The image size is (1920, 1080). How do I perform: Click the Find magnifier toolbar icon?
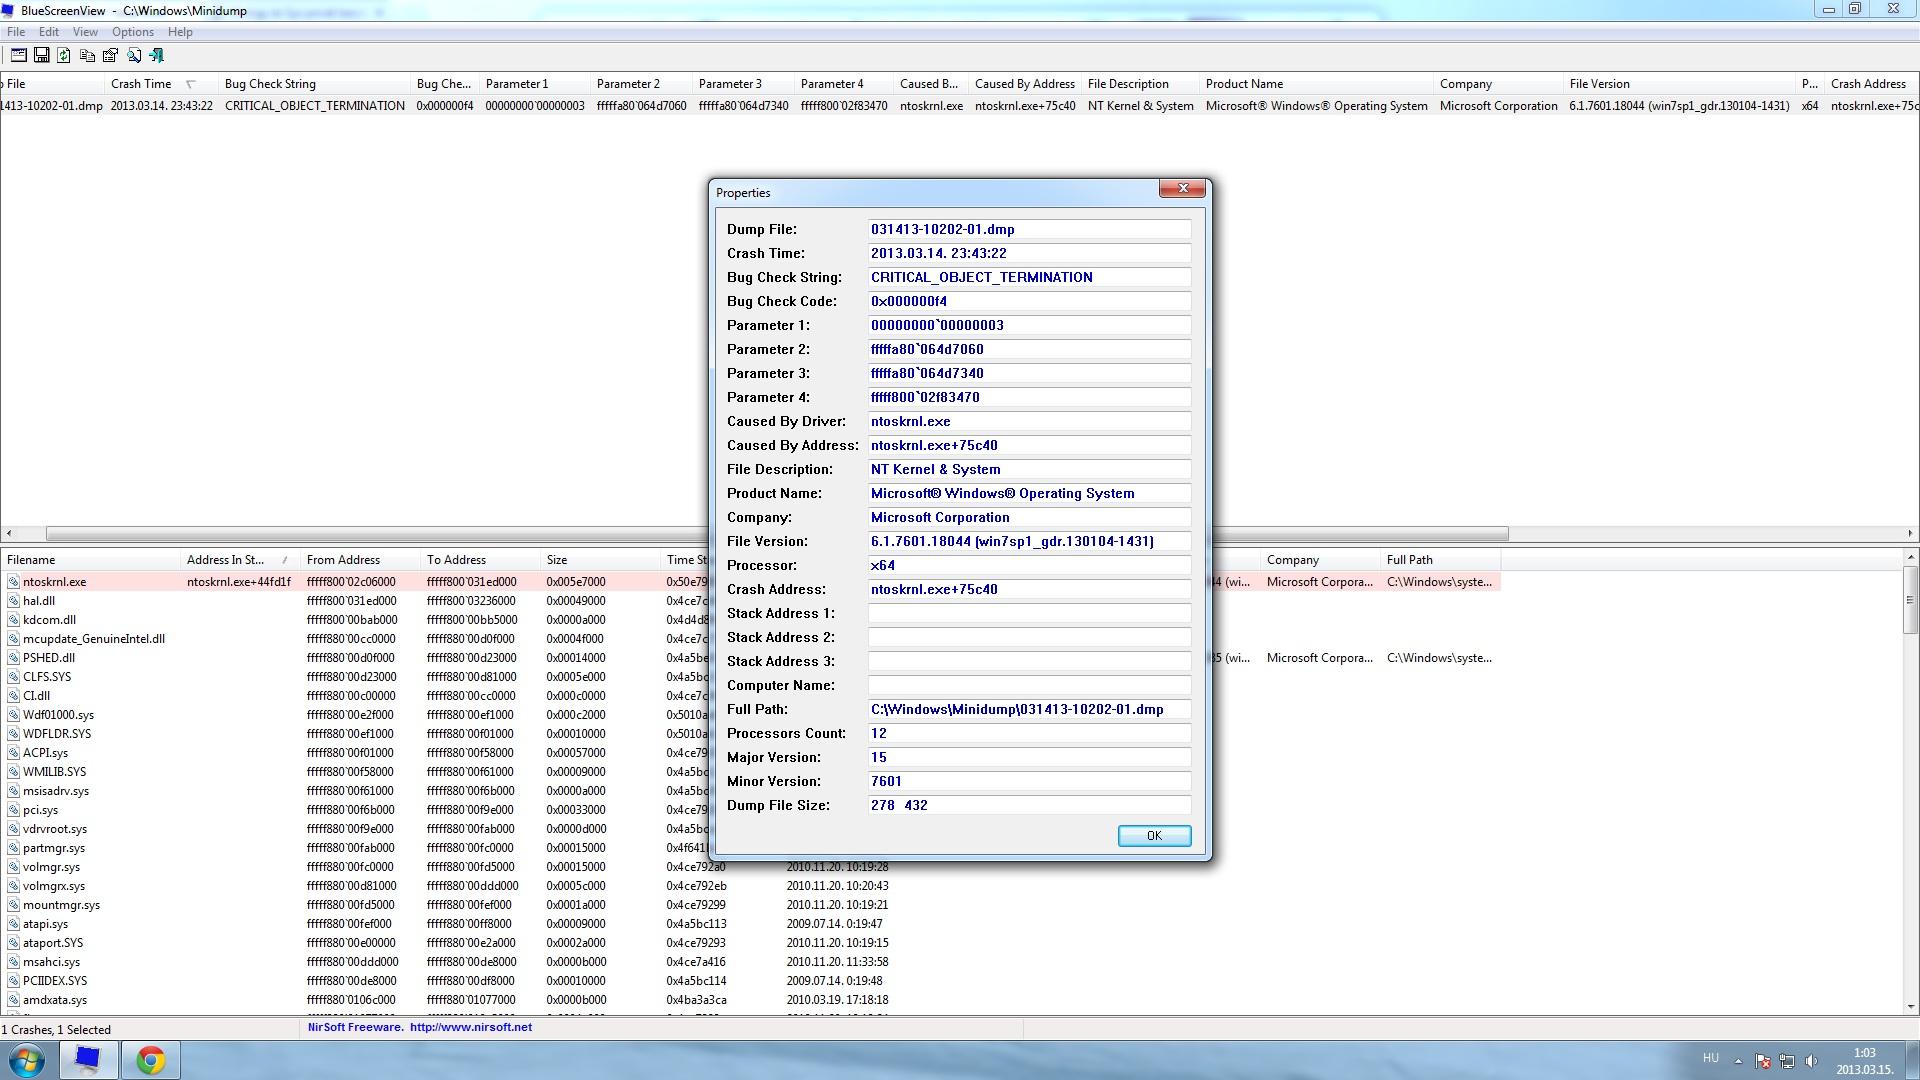click(133, 55)
